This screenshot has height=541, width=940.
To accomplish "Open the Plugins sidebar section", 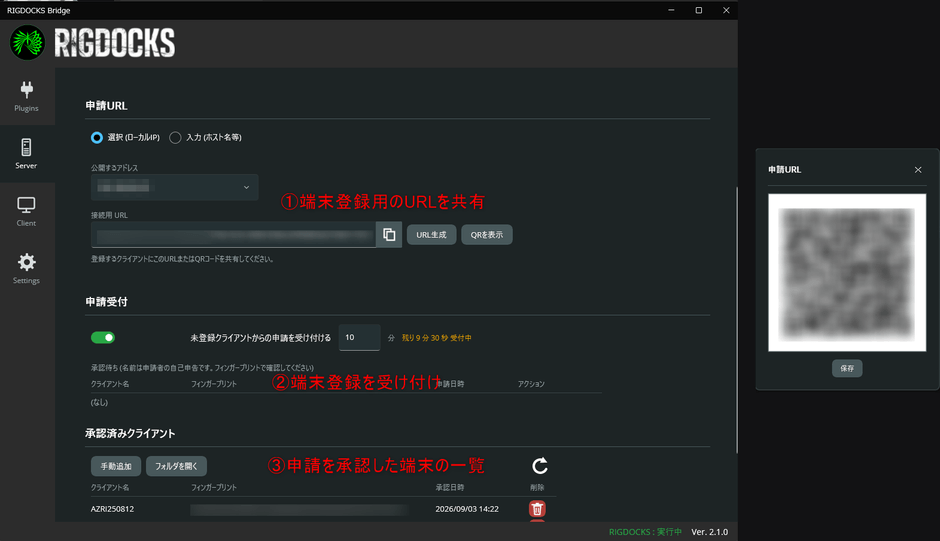I will pyautogui.click(x=26, y=96).
